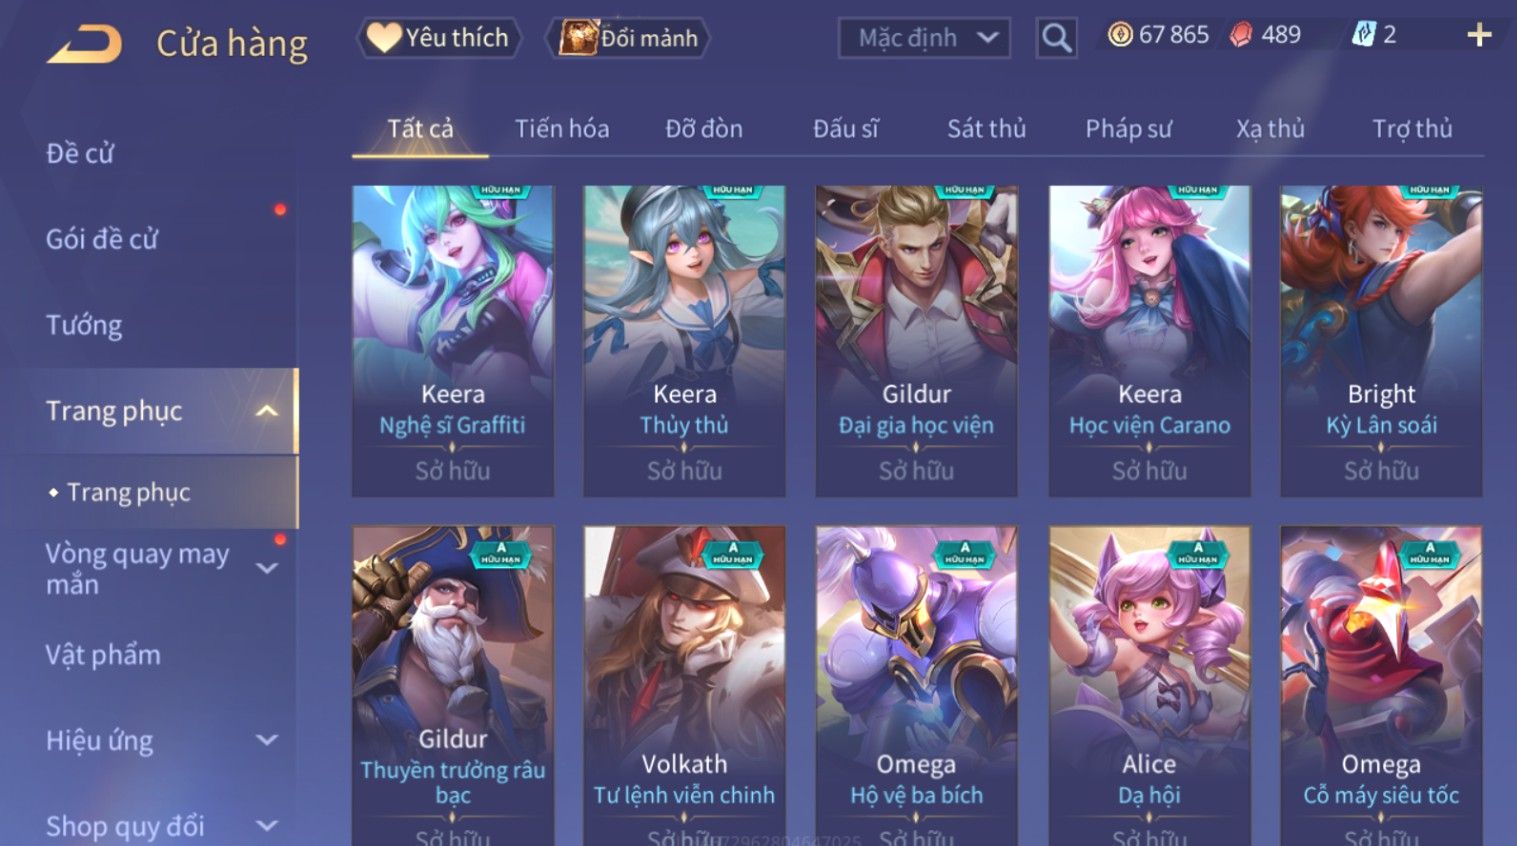Select the Pháp sư filter tab
1517x846 pixels.
point(1128,129)
